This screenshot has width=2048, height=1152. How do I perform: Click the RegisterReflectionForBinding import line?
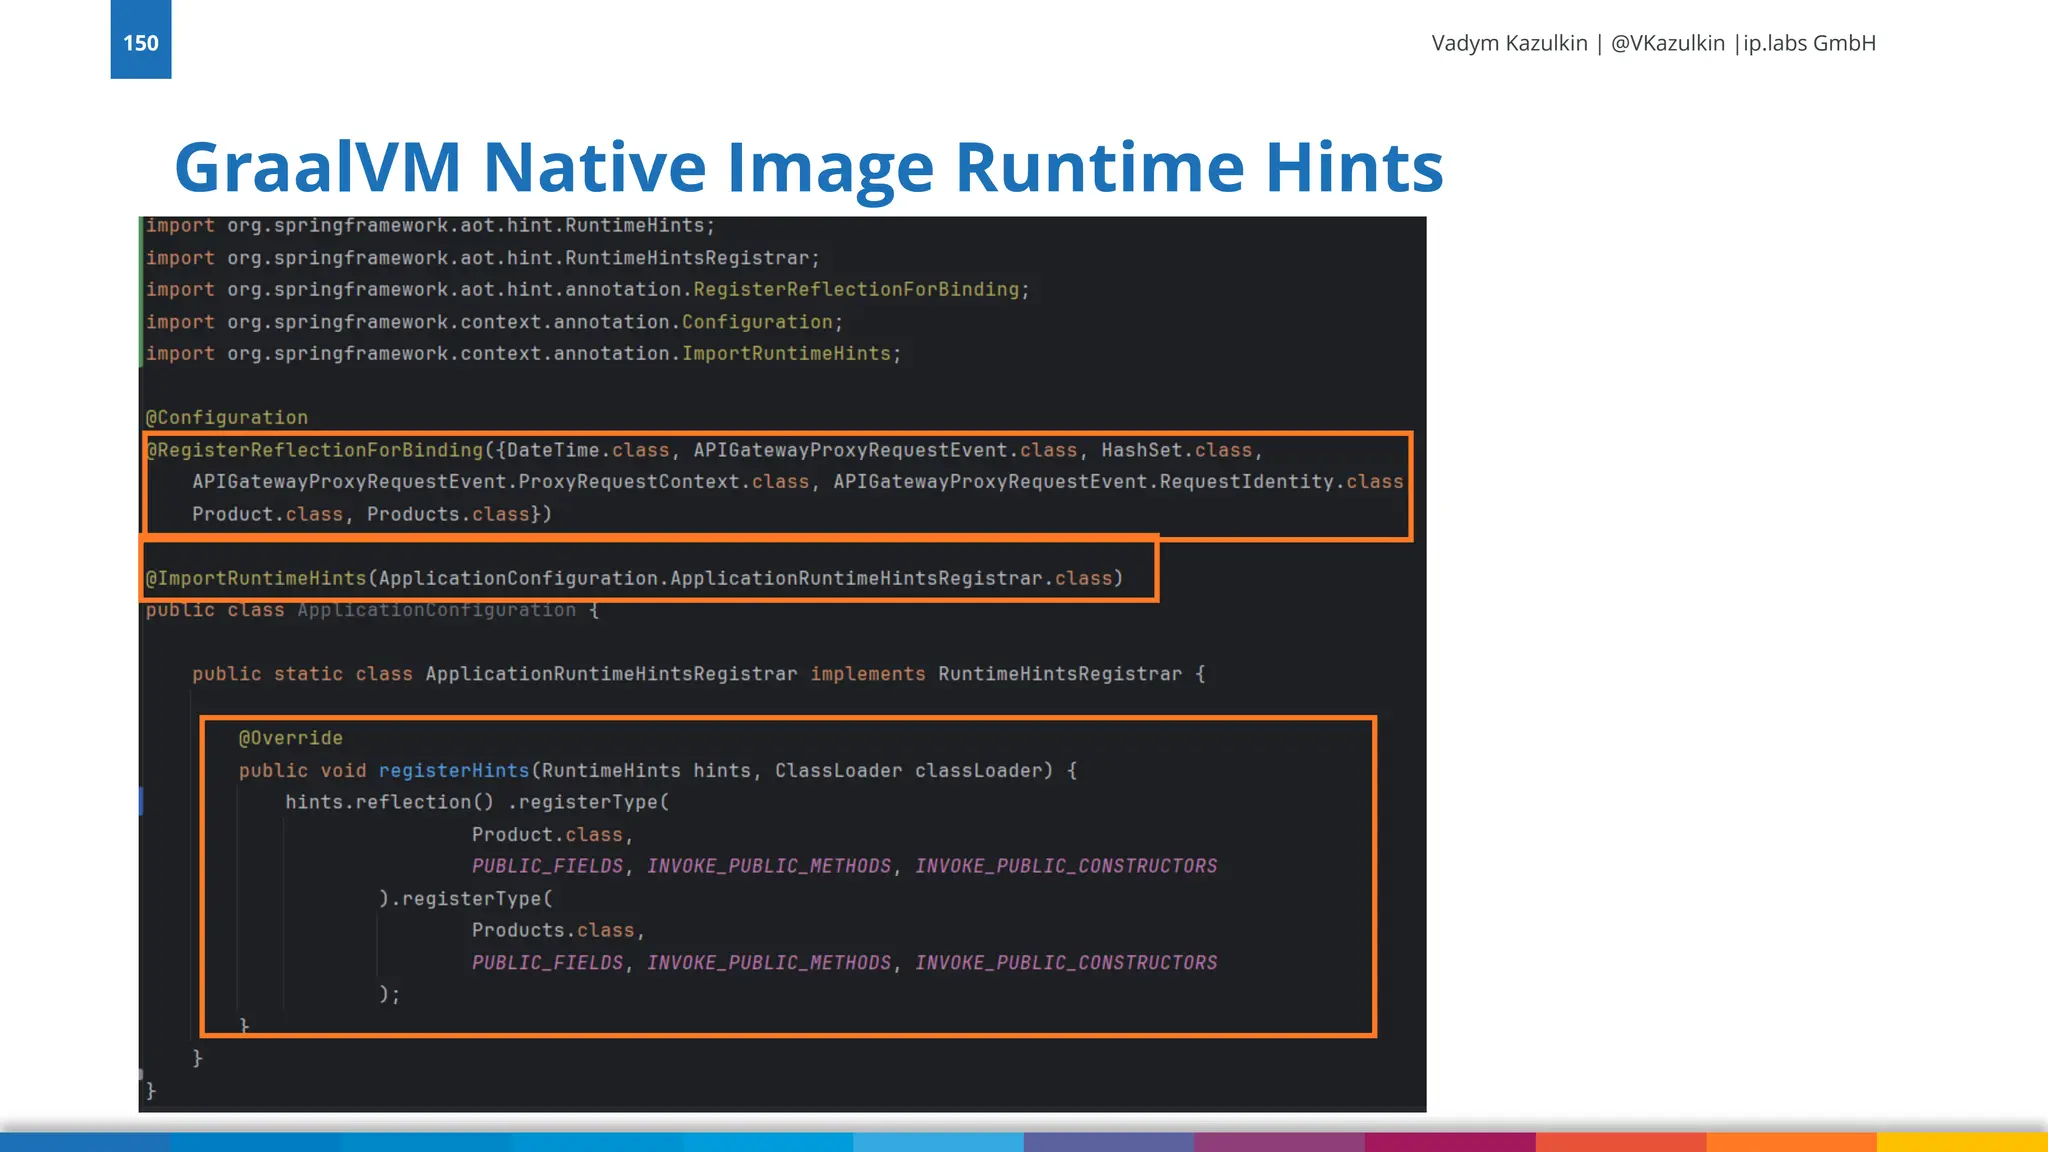click(588, 290)
